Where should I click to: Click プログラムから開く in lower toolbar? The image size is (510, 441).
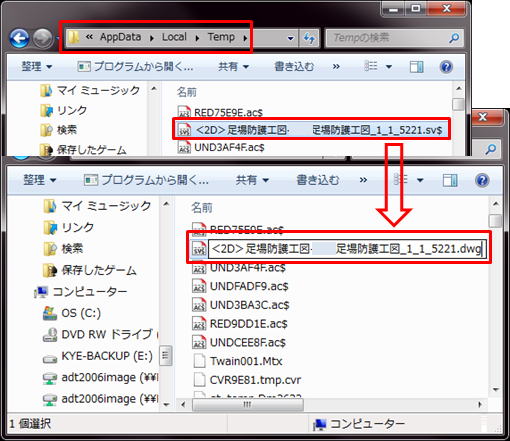[146, 180]
